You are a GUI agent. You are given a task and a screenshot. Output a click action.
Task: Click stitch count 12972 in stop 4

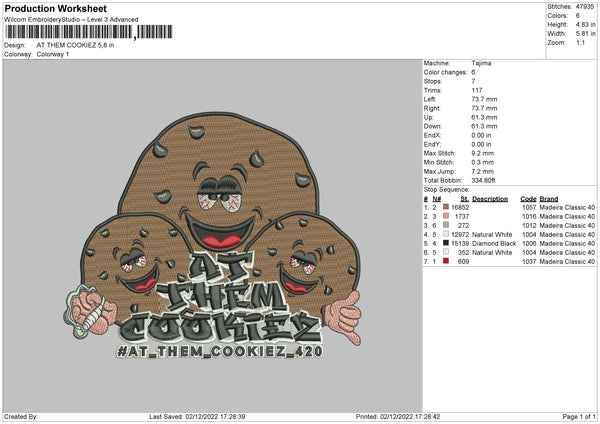(460, 235)
